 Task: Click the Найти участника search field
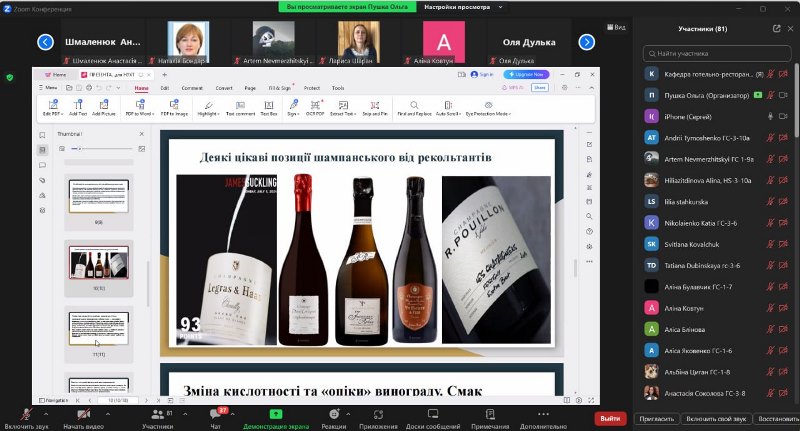[x=716, y=53]
